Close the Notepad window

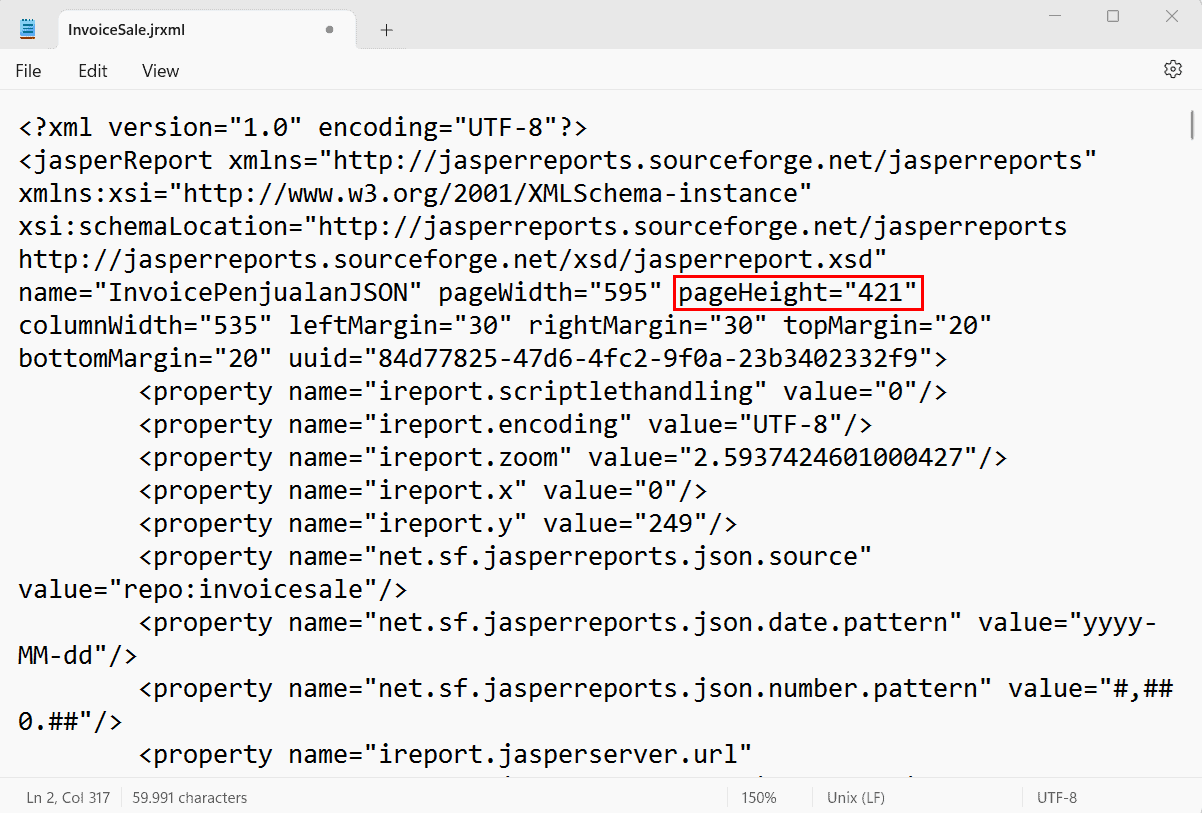click(1172, 17)
